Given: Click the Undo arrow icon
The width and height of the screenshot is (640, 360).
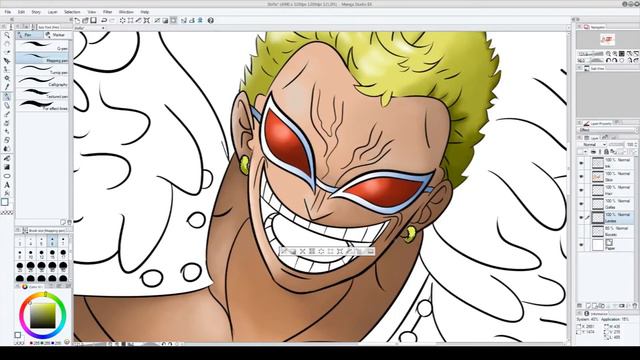Looking at the screenshot, I should [x=104, y=20].
